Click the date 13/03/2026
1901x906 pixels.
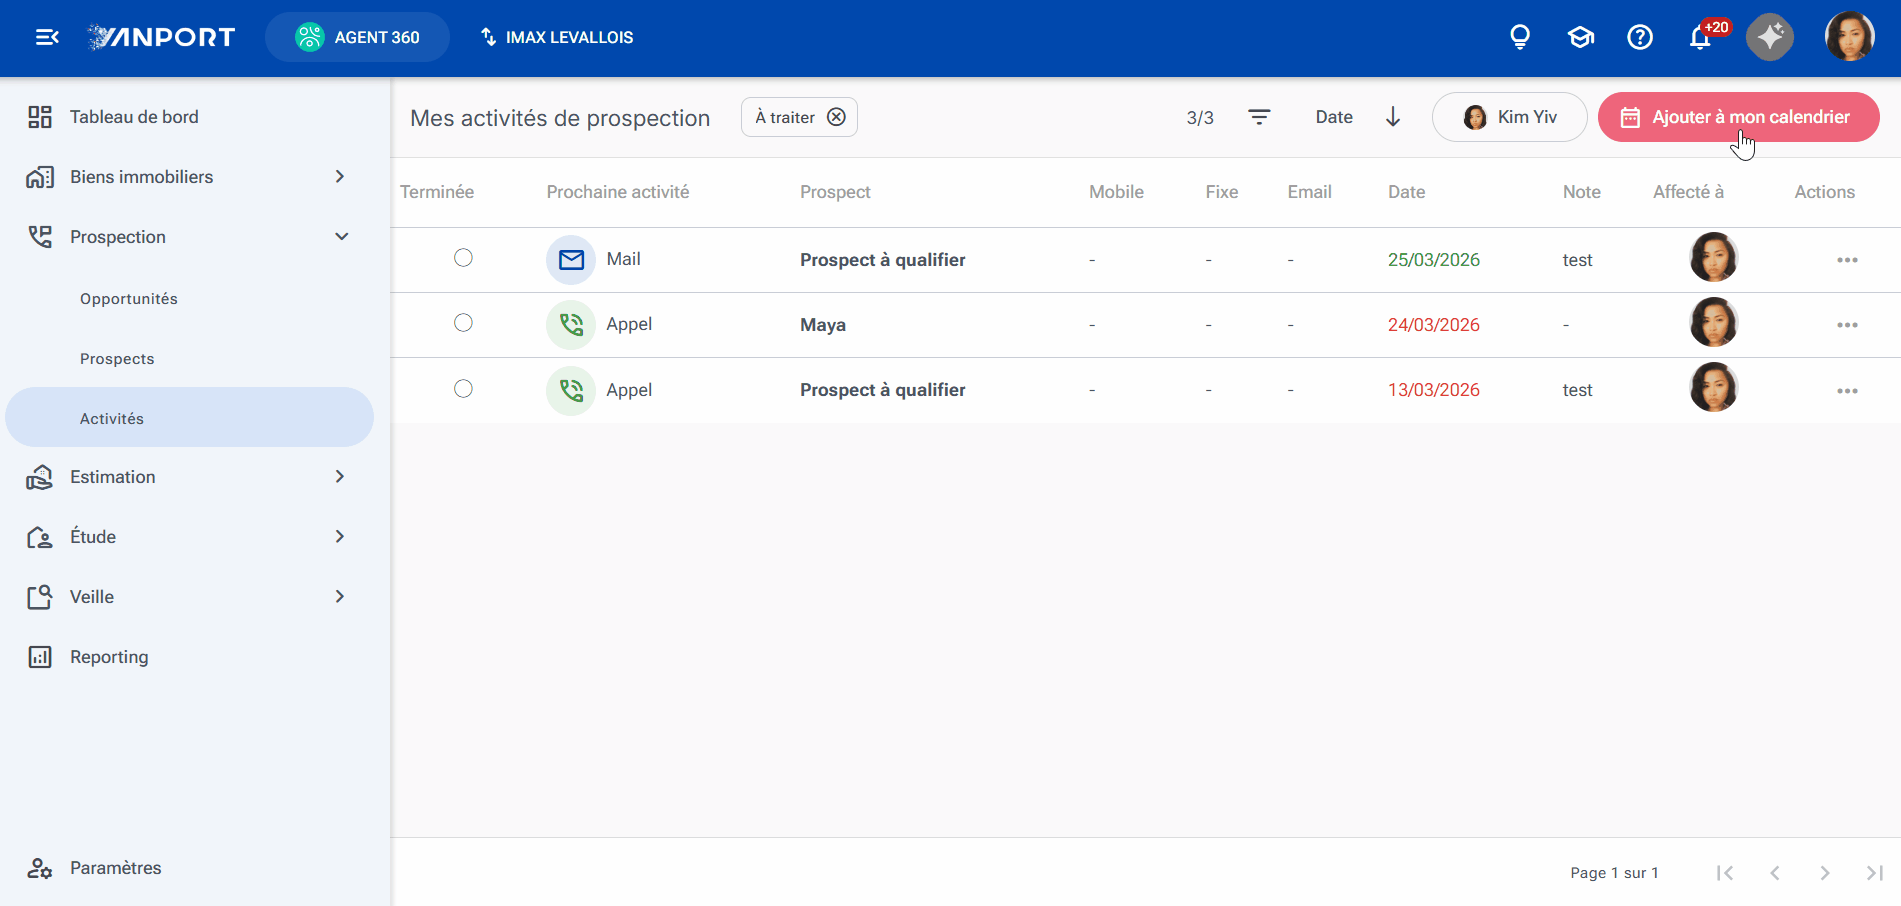tap(1434, 390)
